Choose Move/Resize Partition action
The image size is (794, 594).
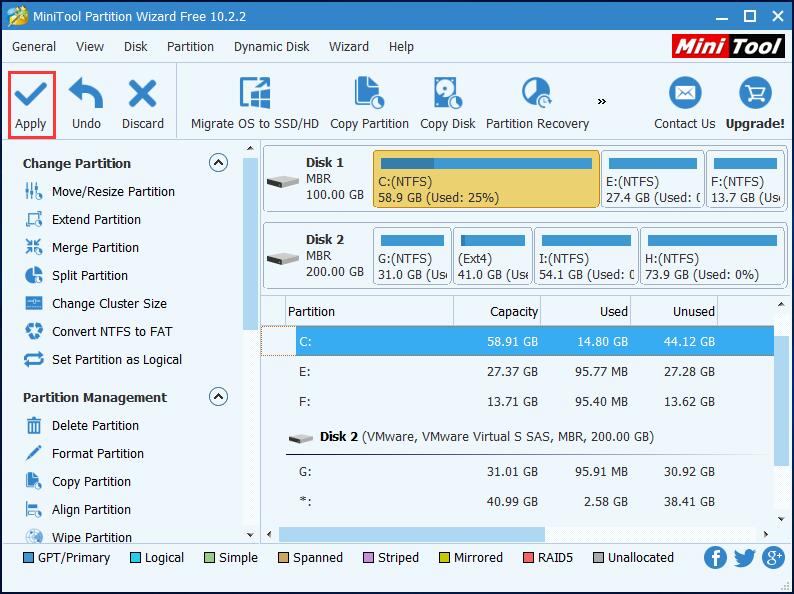click(x=100, y=191)
